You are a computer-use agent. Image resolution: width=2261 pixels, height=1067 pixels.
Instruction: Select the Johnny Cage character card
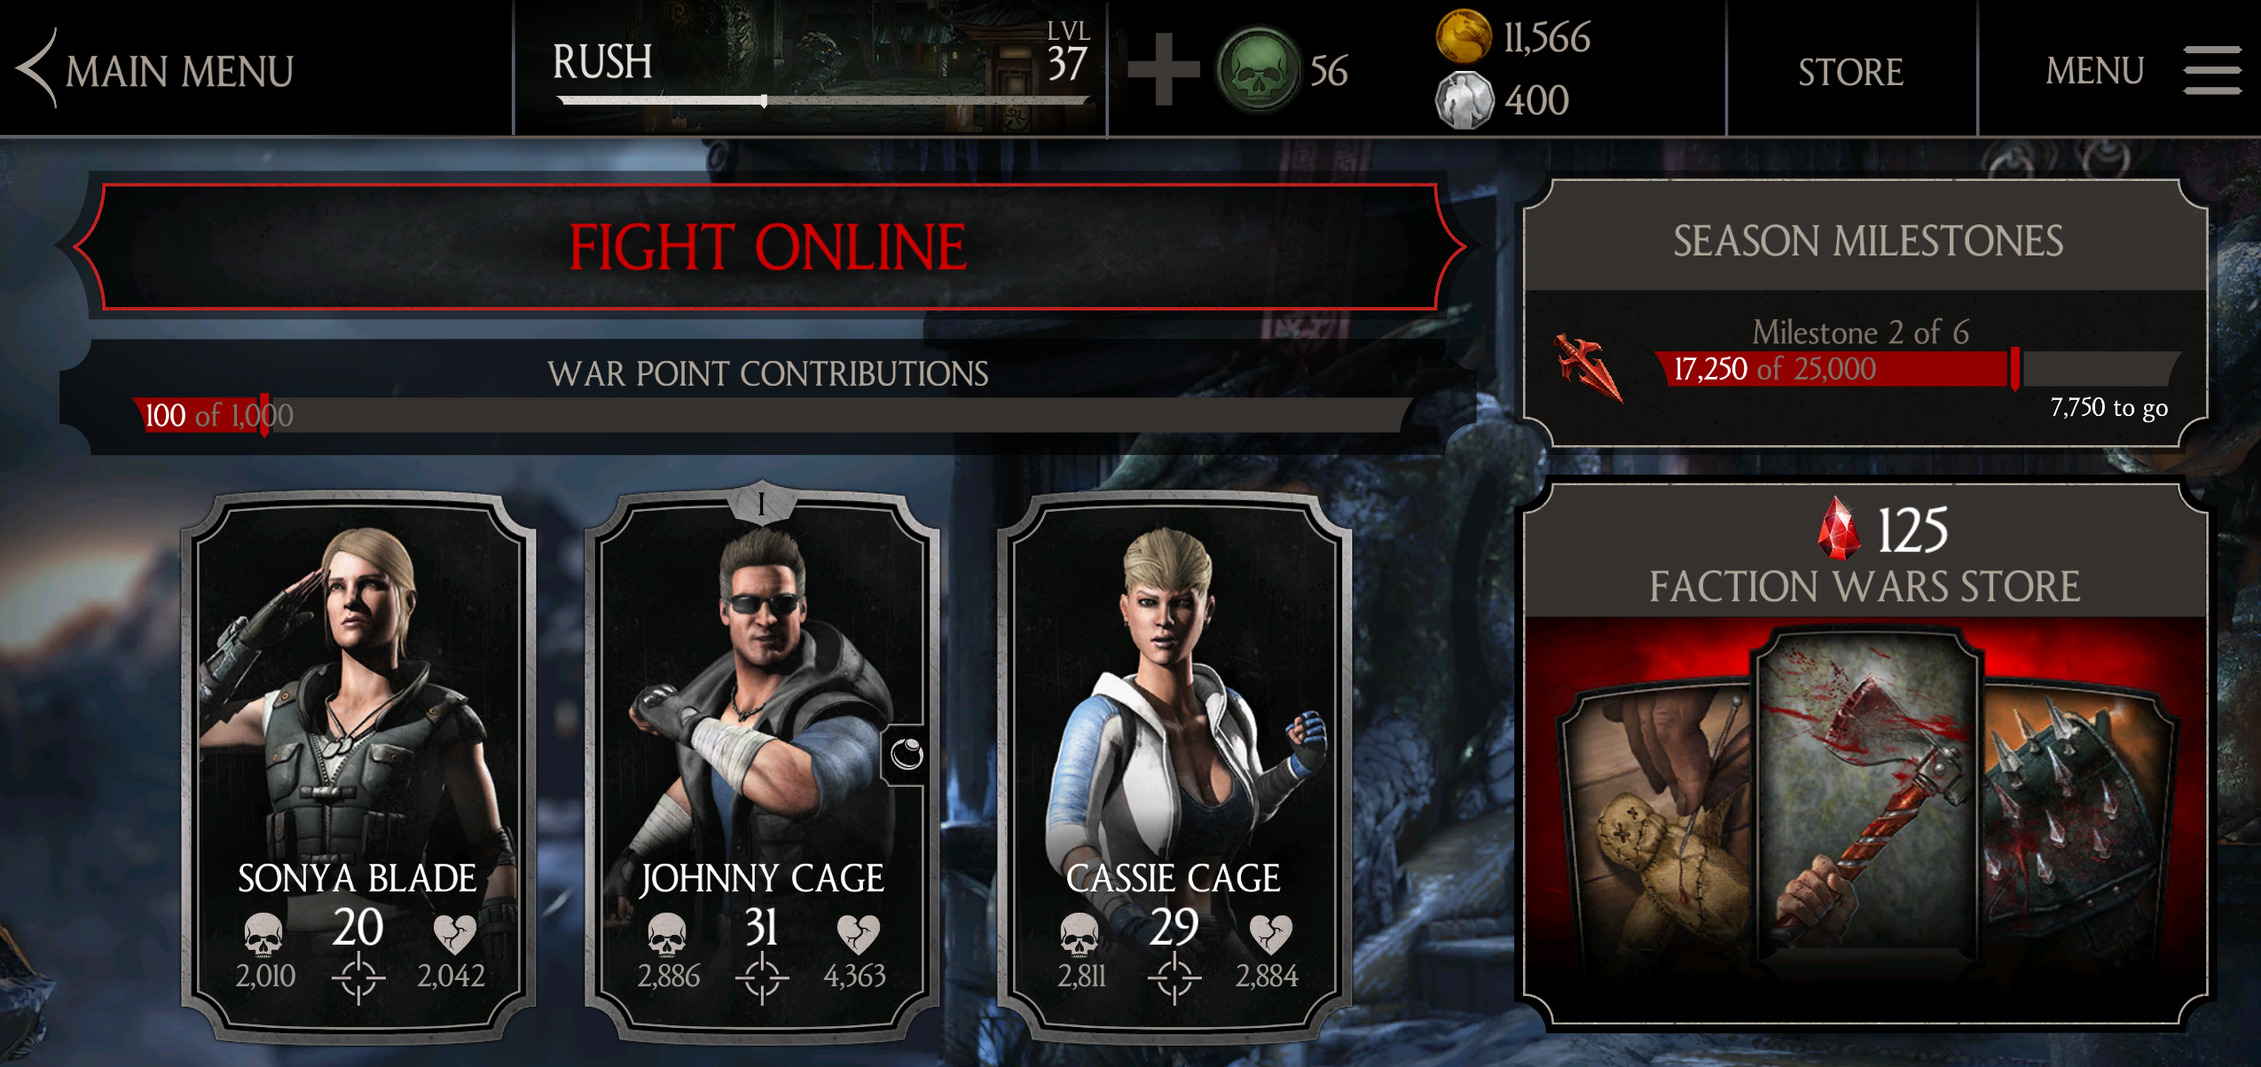click(x=762, y=765)
